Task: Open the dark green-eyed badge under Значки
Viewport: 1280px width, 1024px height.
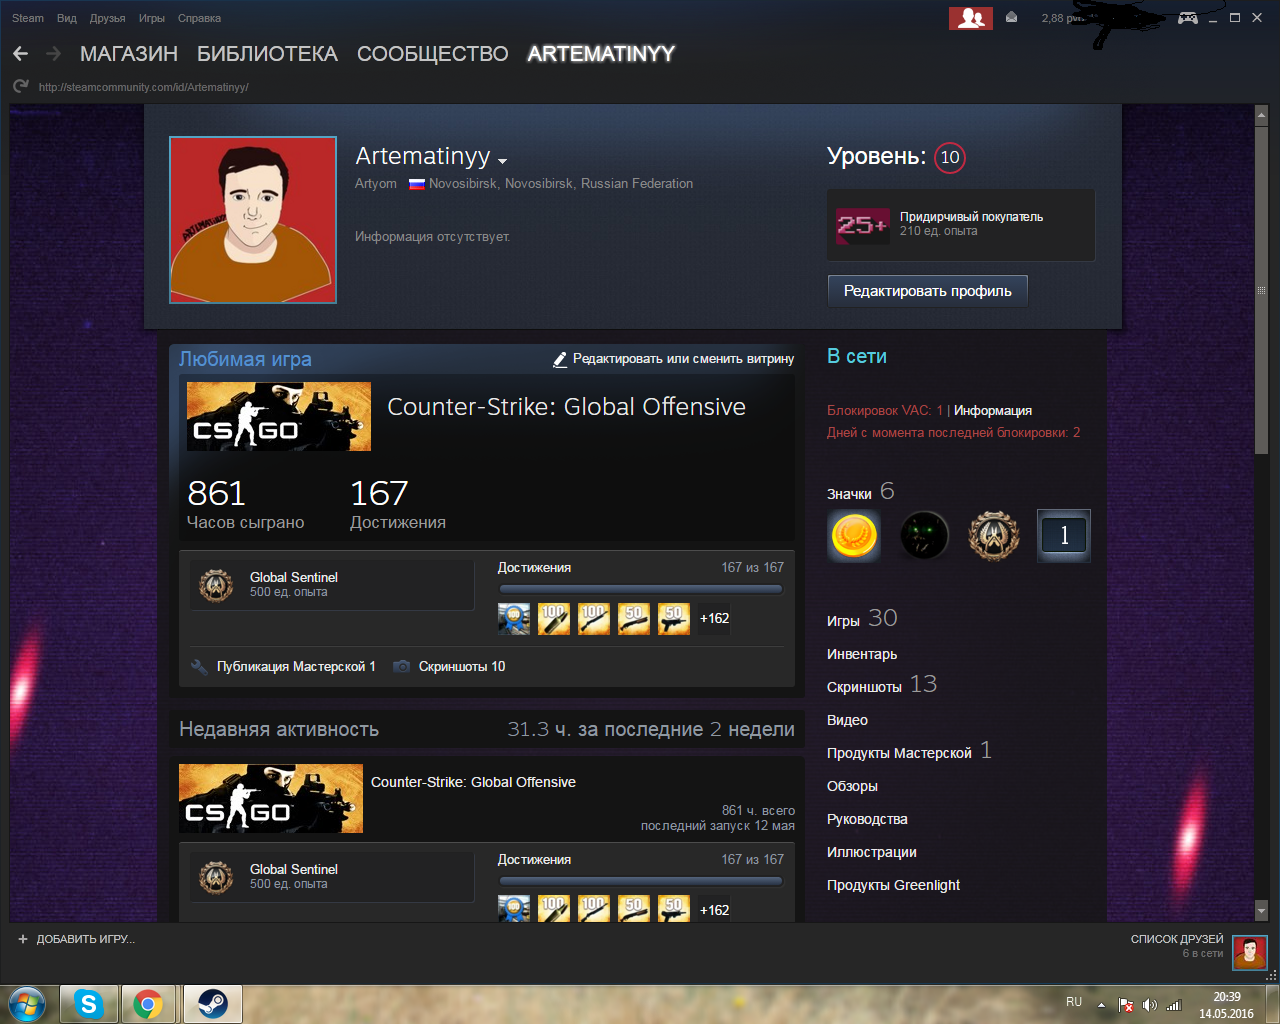Action: pos(924,535)
